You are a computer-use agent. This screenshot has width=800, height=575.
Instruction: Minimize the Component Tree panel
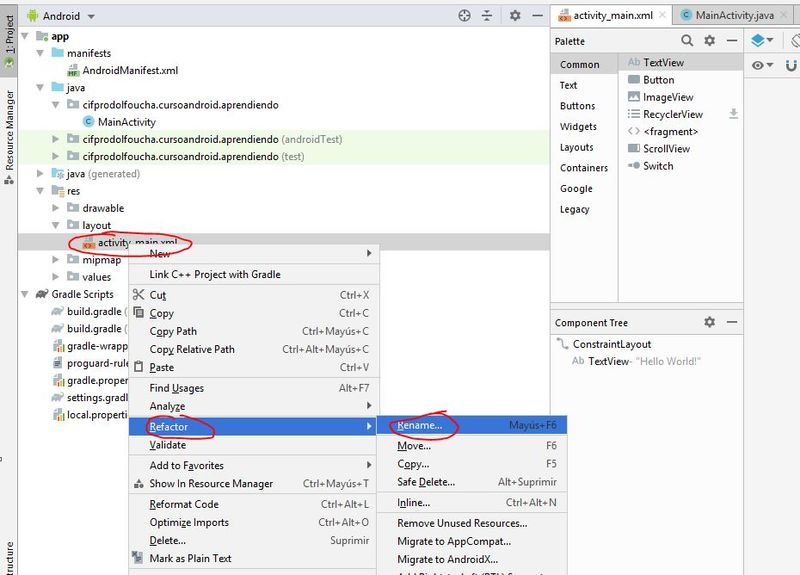click(x=732, y=322)
